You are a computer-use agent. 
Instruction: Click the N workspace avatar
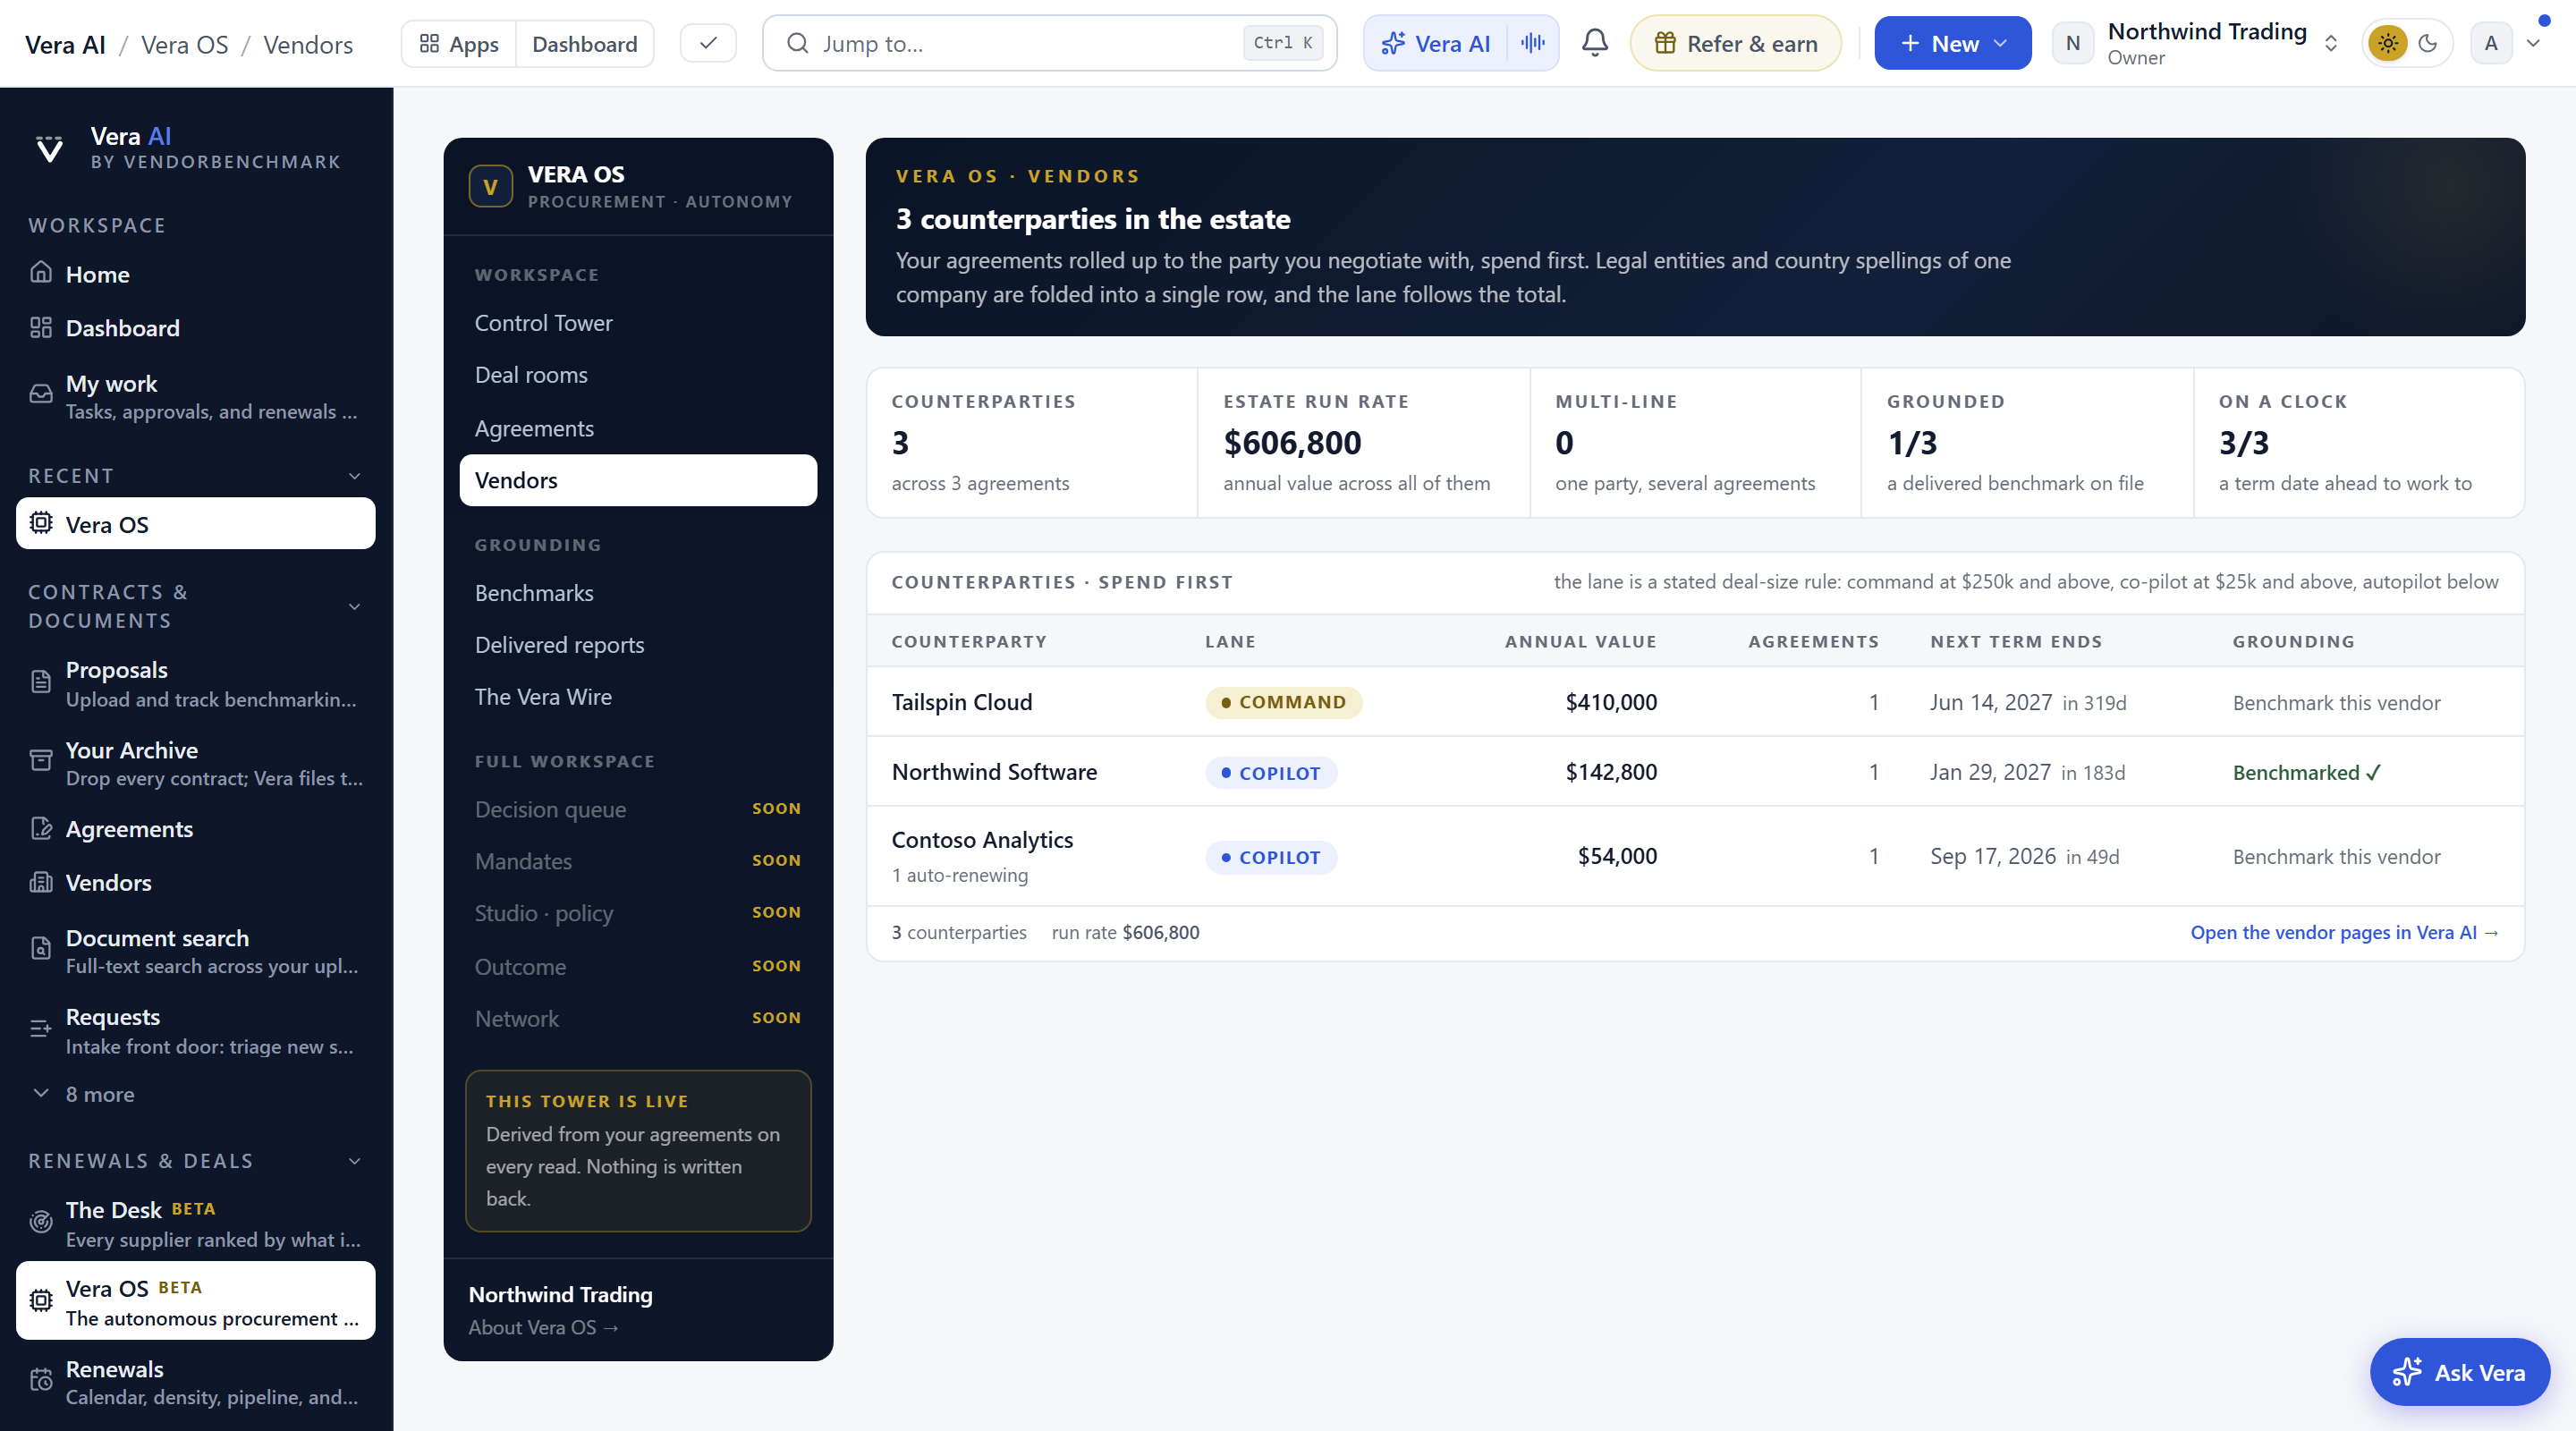[2073, 43]
